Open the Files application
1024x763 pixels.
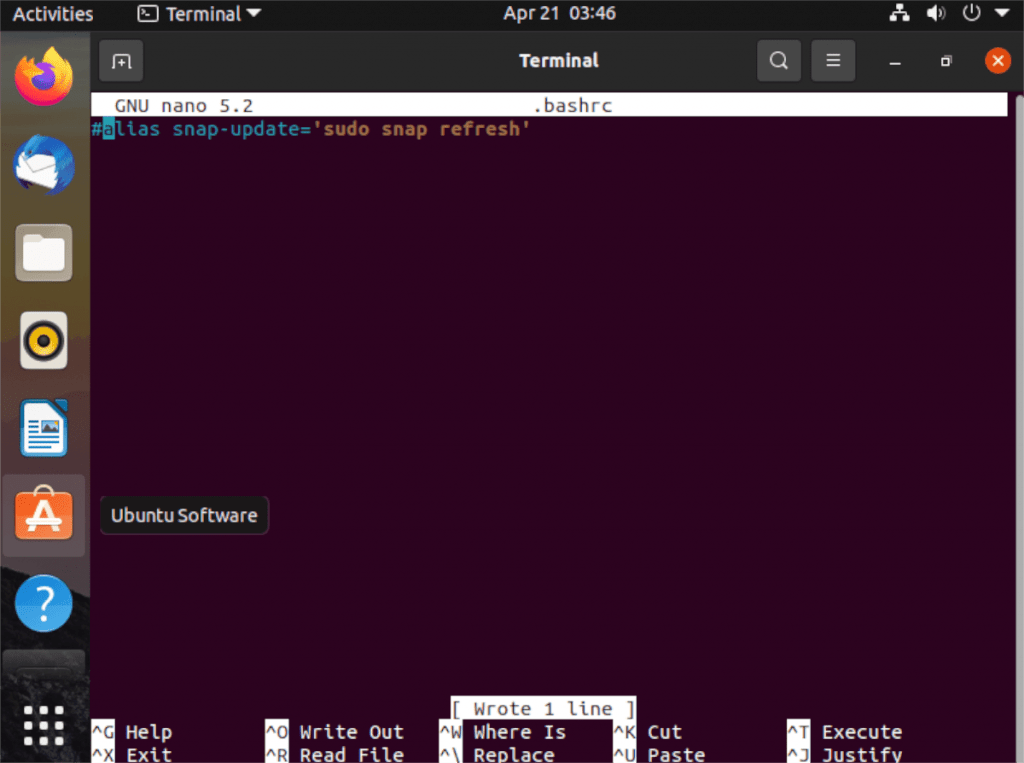point(44,253)
